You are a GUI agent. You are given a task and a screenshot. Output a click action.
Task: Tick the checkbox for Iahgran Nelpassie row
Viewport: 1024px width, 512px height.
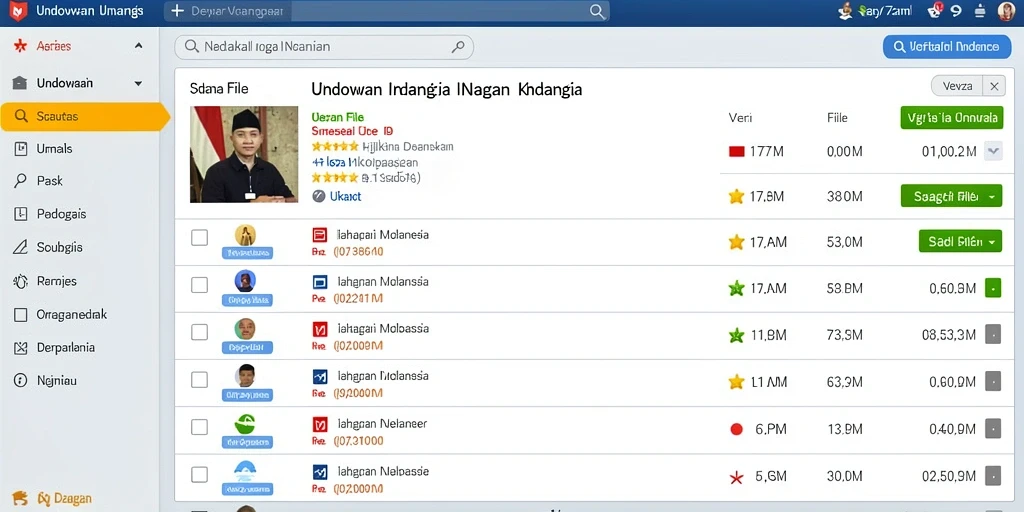pyautogui.click(x=199, y=474)
